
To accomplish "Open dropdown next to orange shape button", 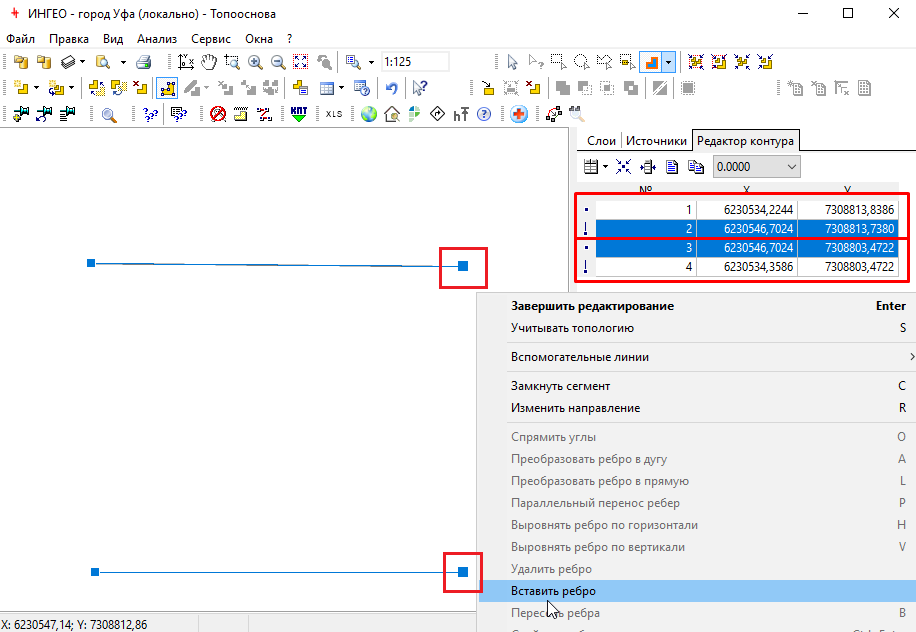I will point(669,62).
